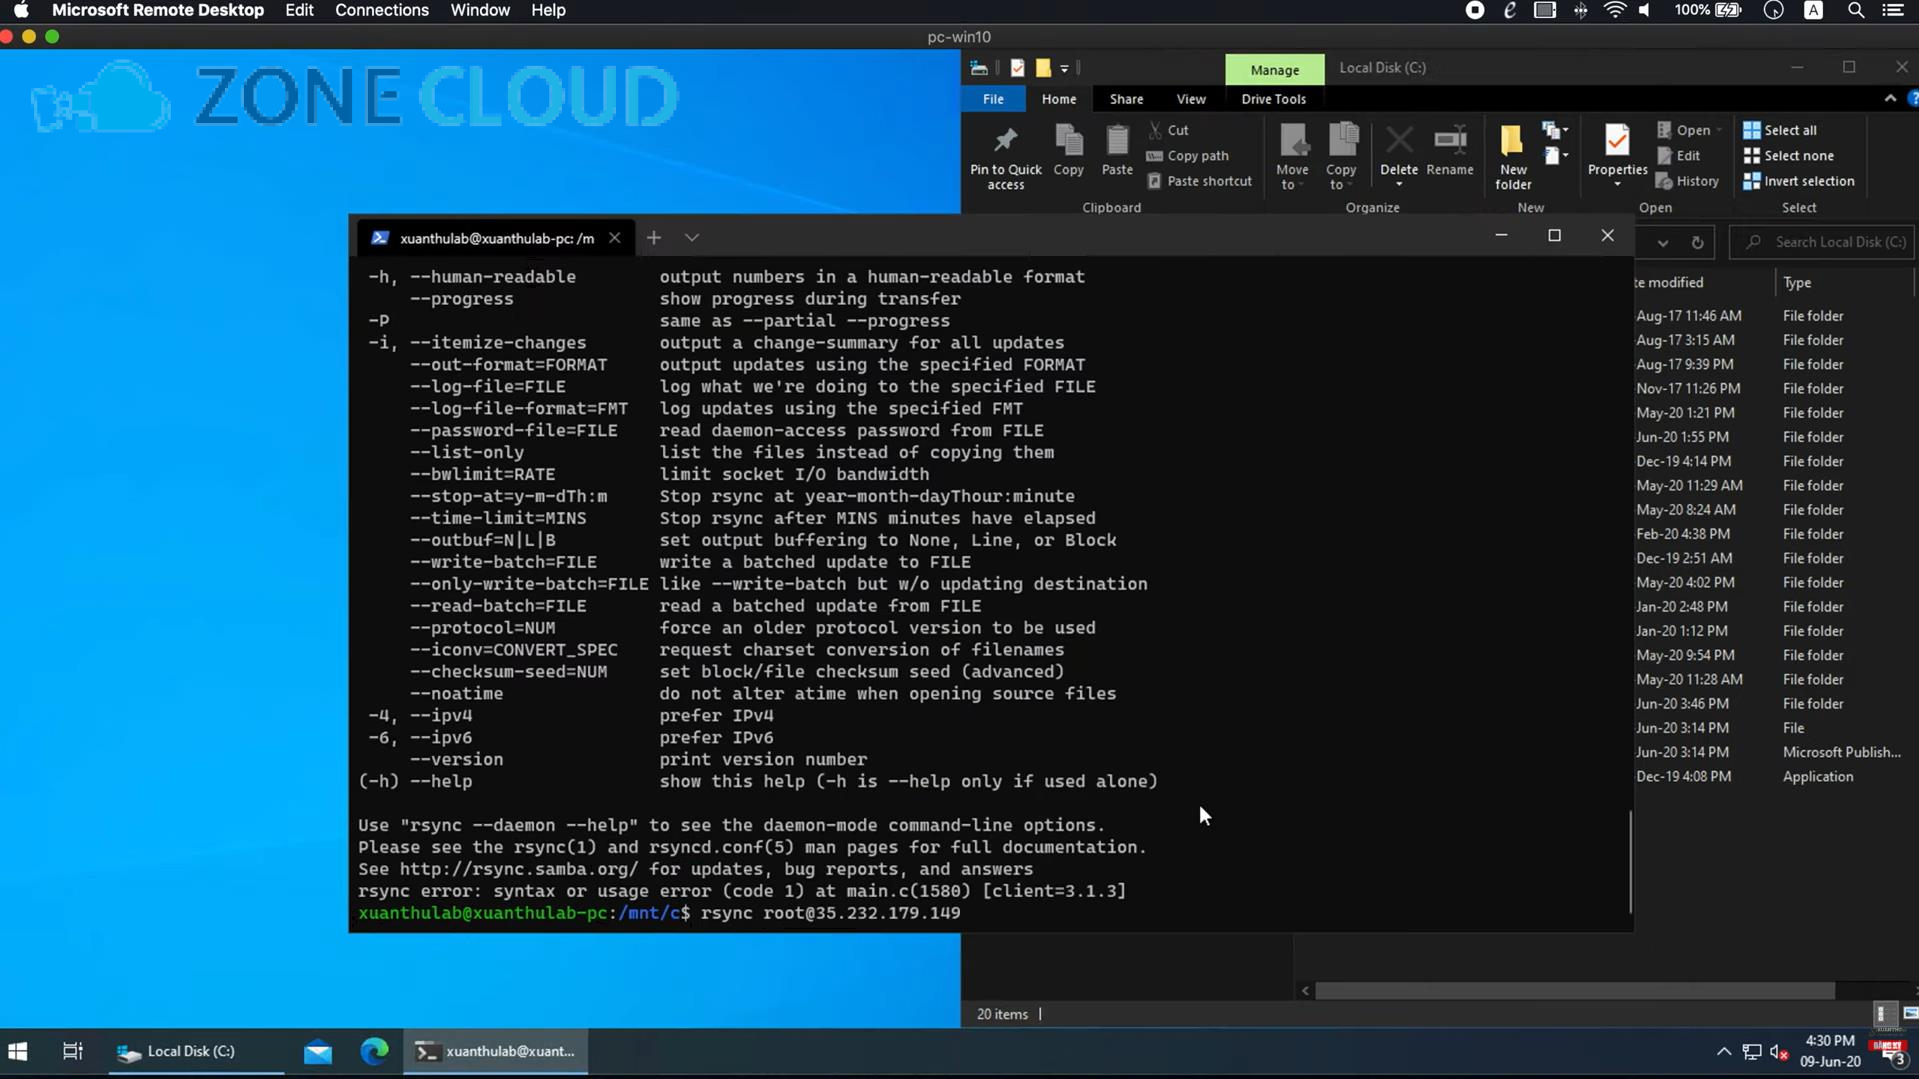Expand the Copy to dropdown
1919x1079 pixels.
click(1341, 156)
